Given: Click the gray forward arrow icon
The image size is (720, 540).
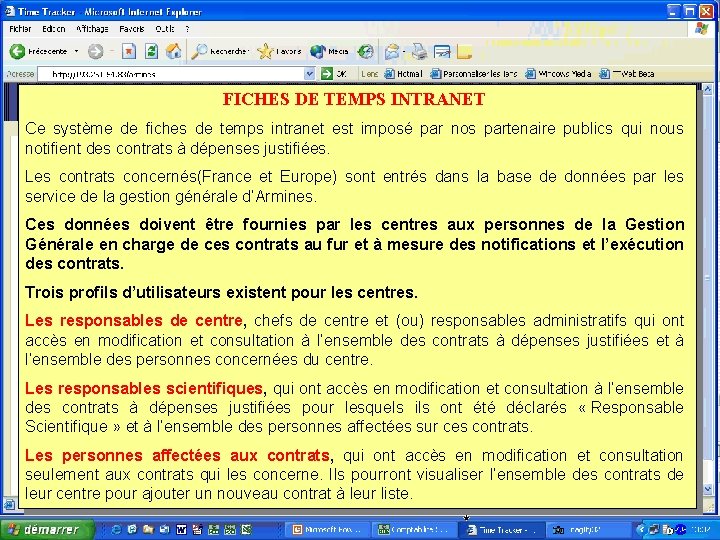Looking at the screenshot, I should pos(96,51).
